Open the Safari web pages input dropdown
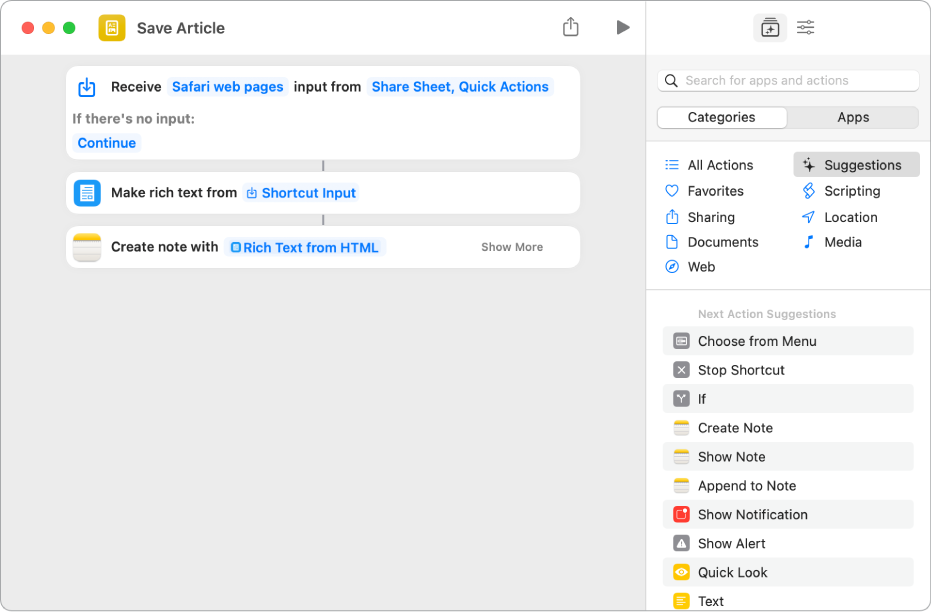 point(227,86)
